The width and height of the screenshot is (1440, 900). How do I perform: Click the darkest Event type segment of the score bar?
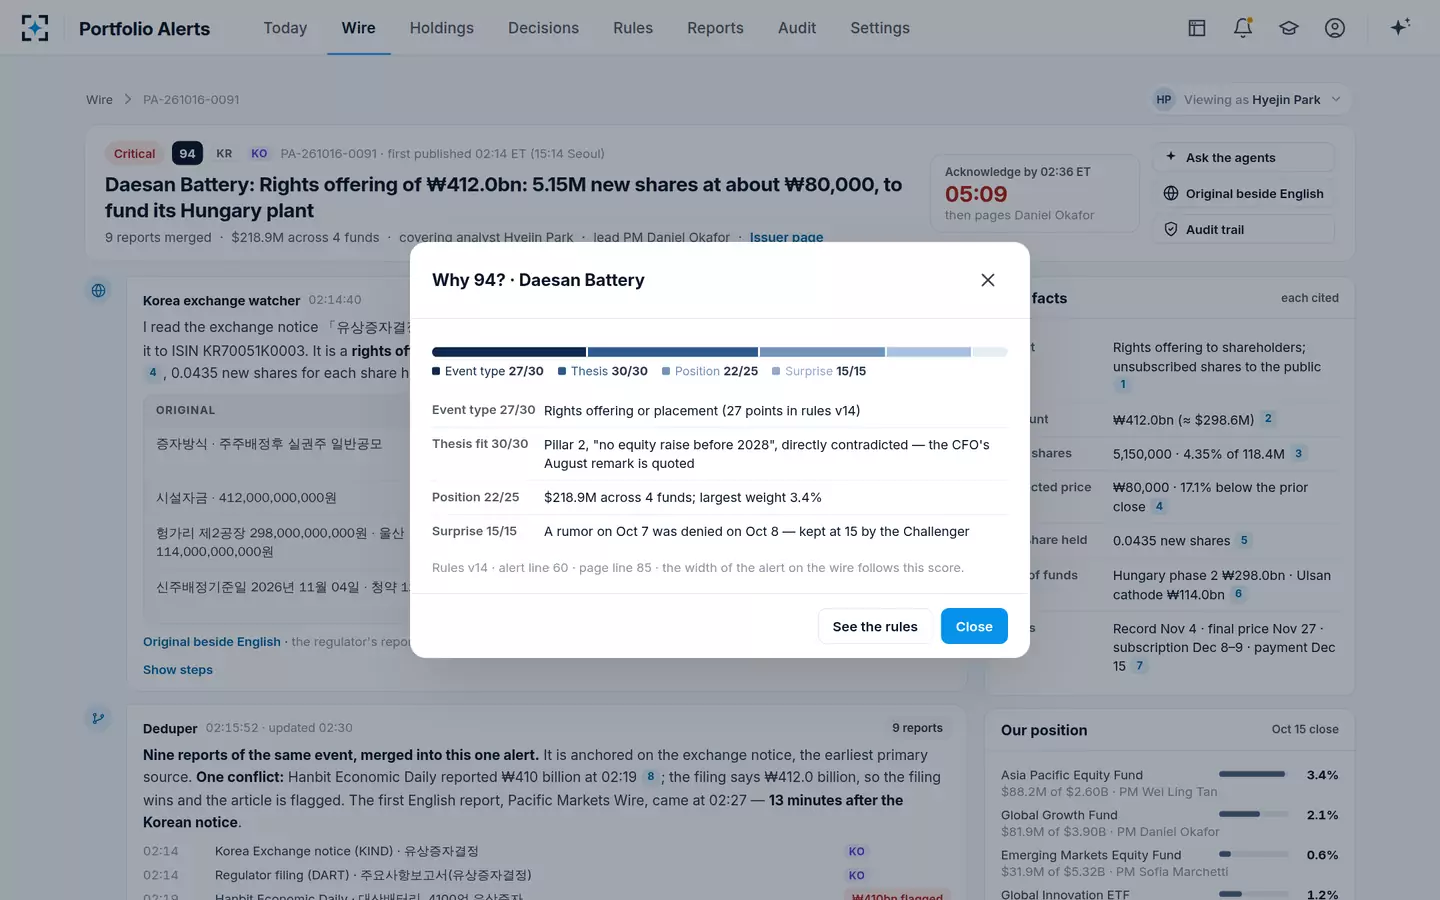coord(509,352)
